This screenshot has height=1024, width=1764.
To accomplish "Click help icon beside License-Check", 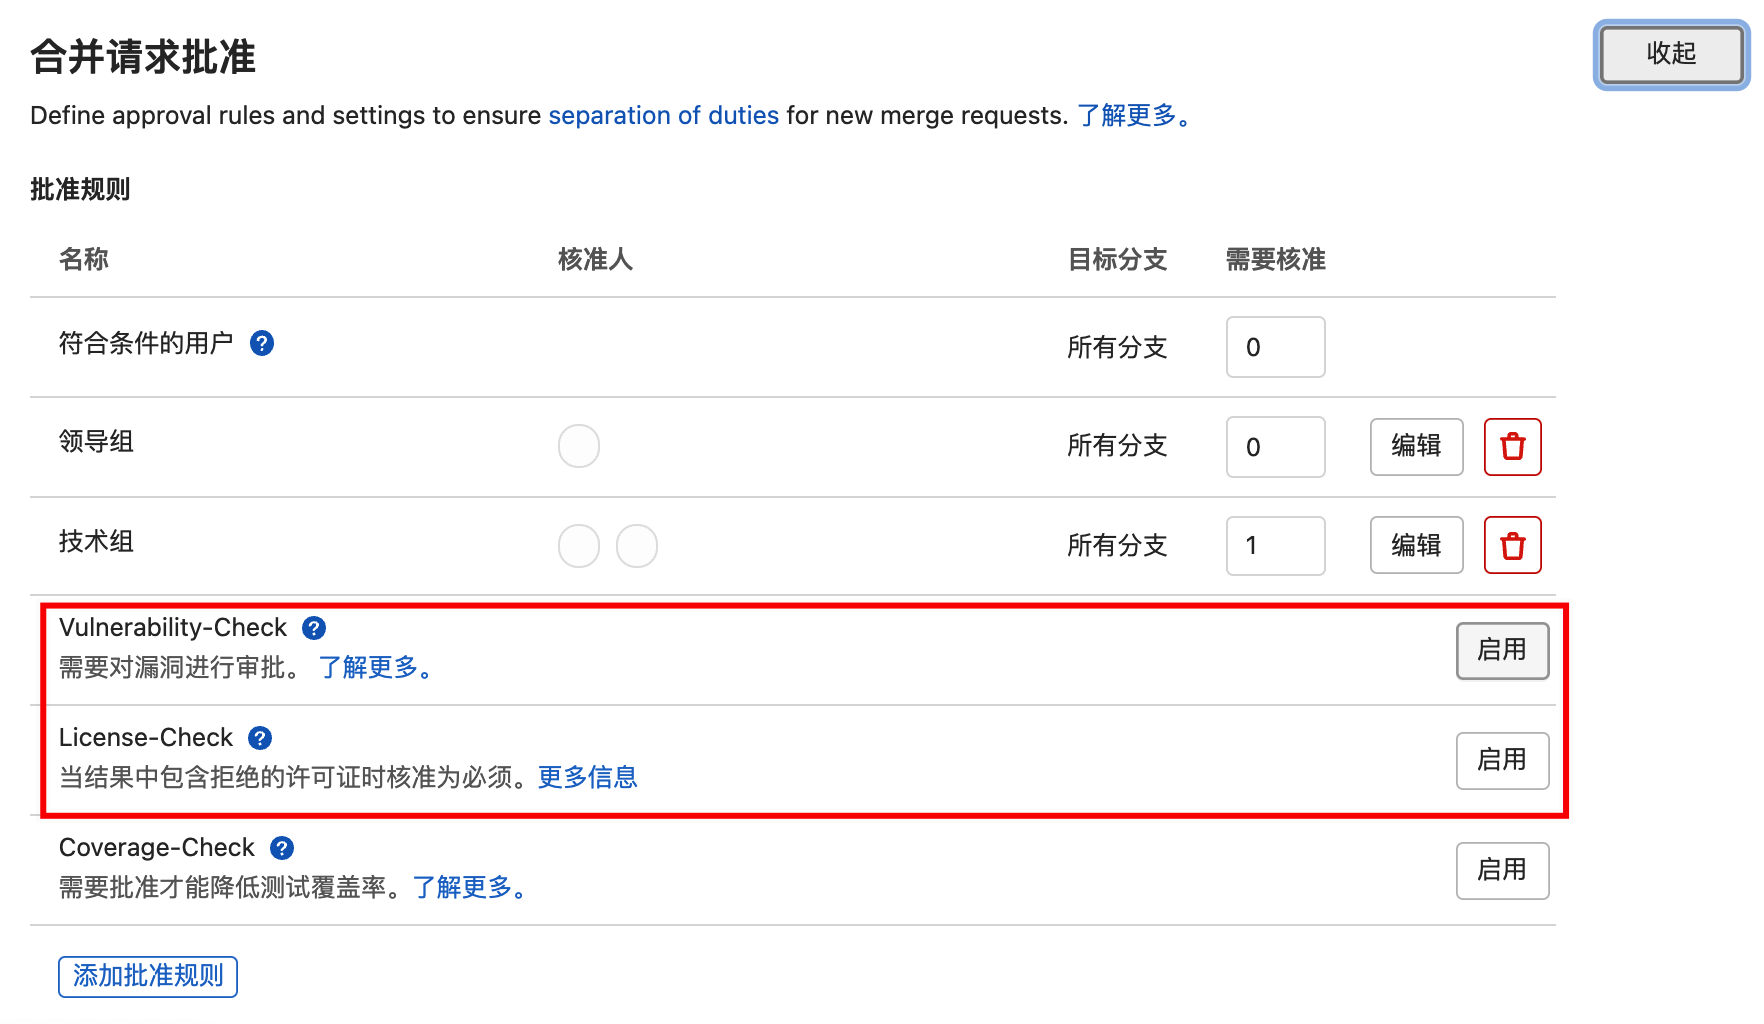I will (260, 738).
